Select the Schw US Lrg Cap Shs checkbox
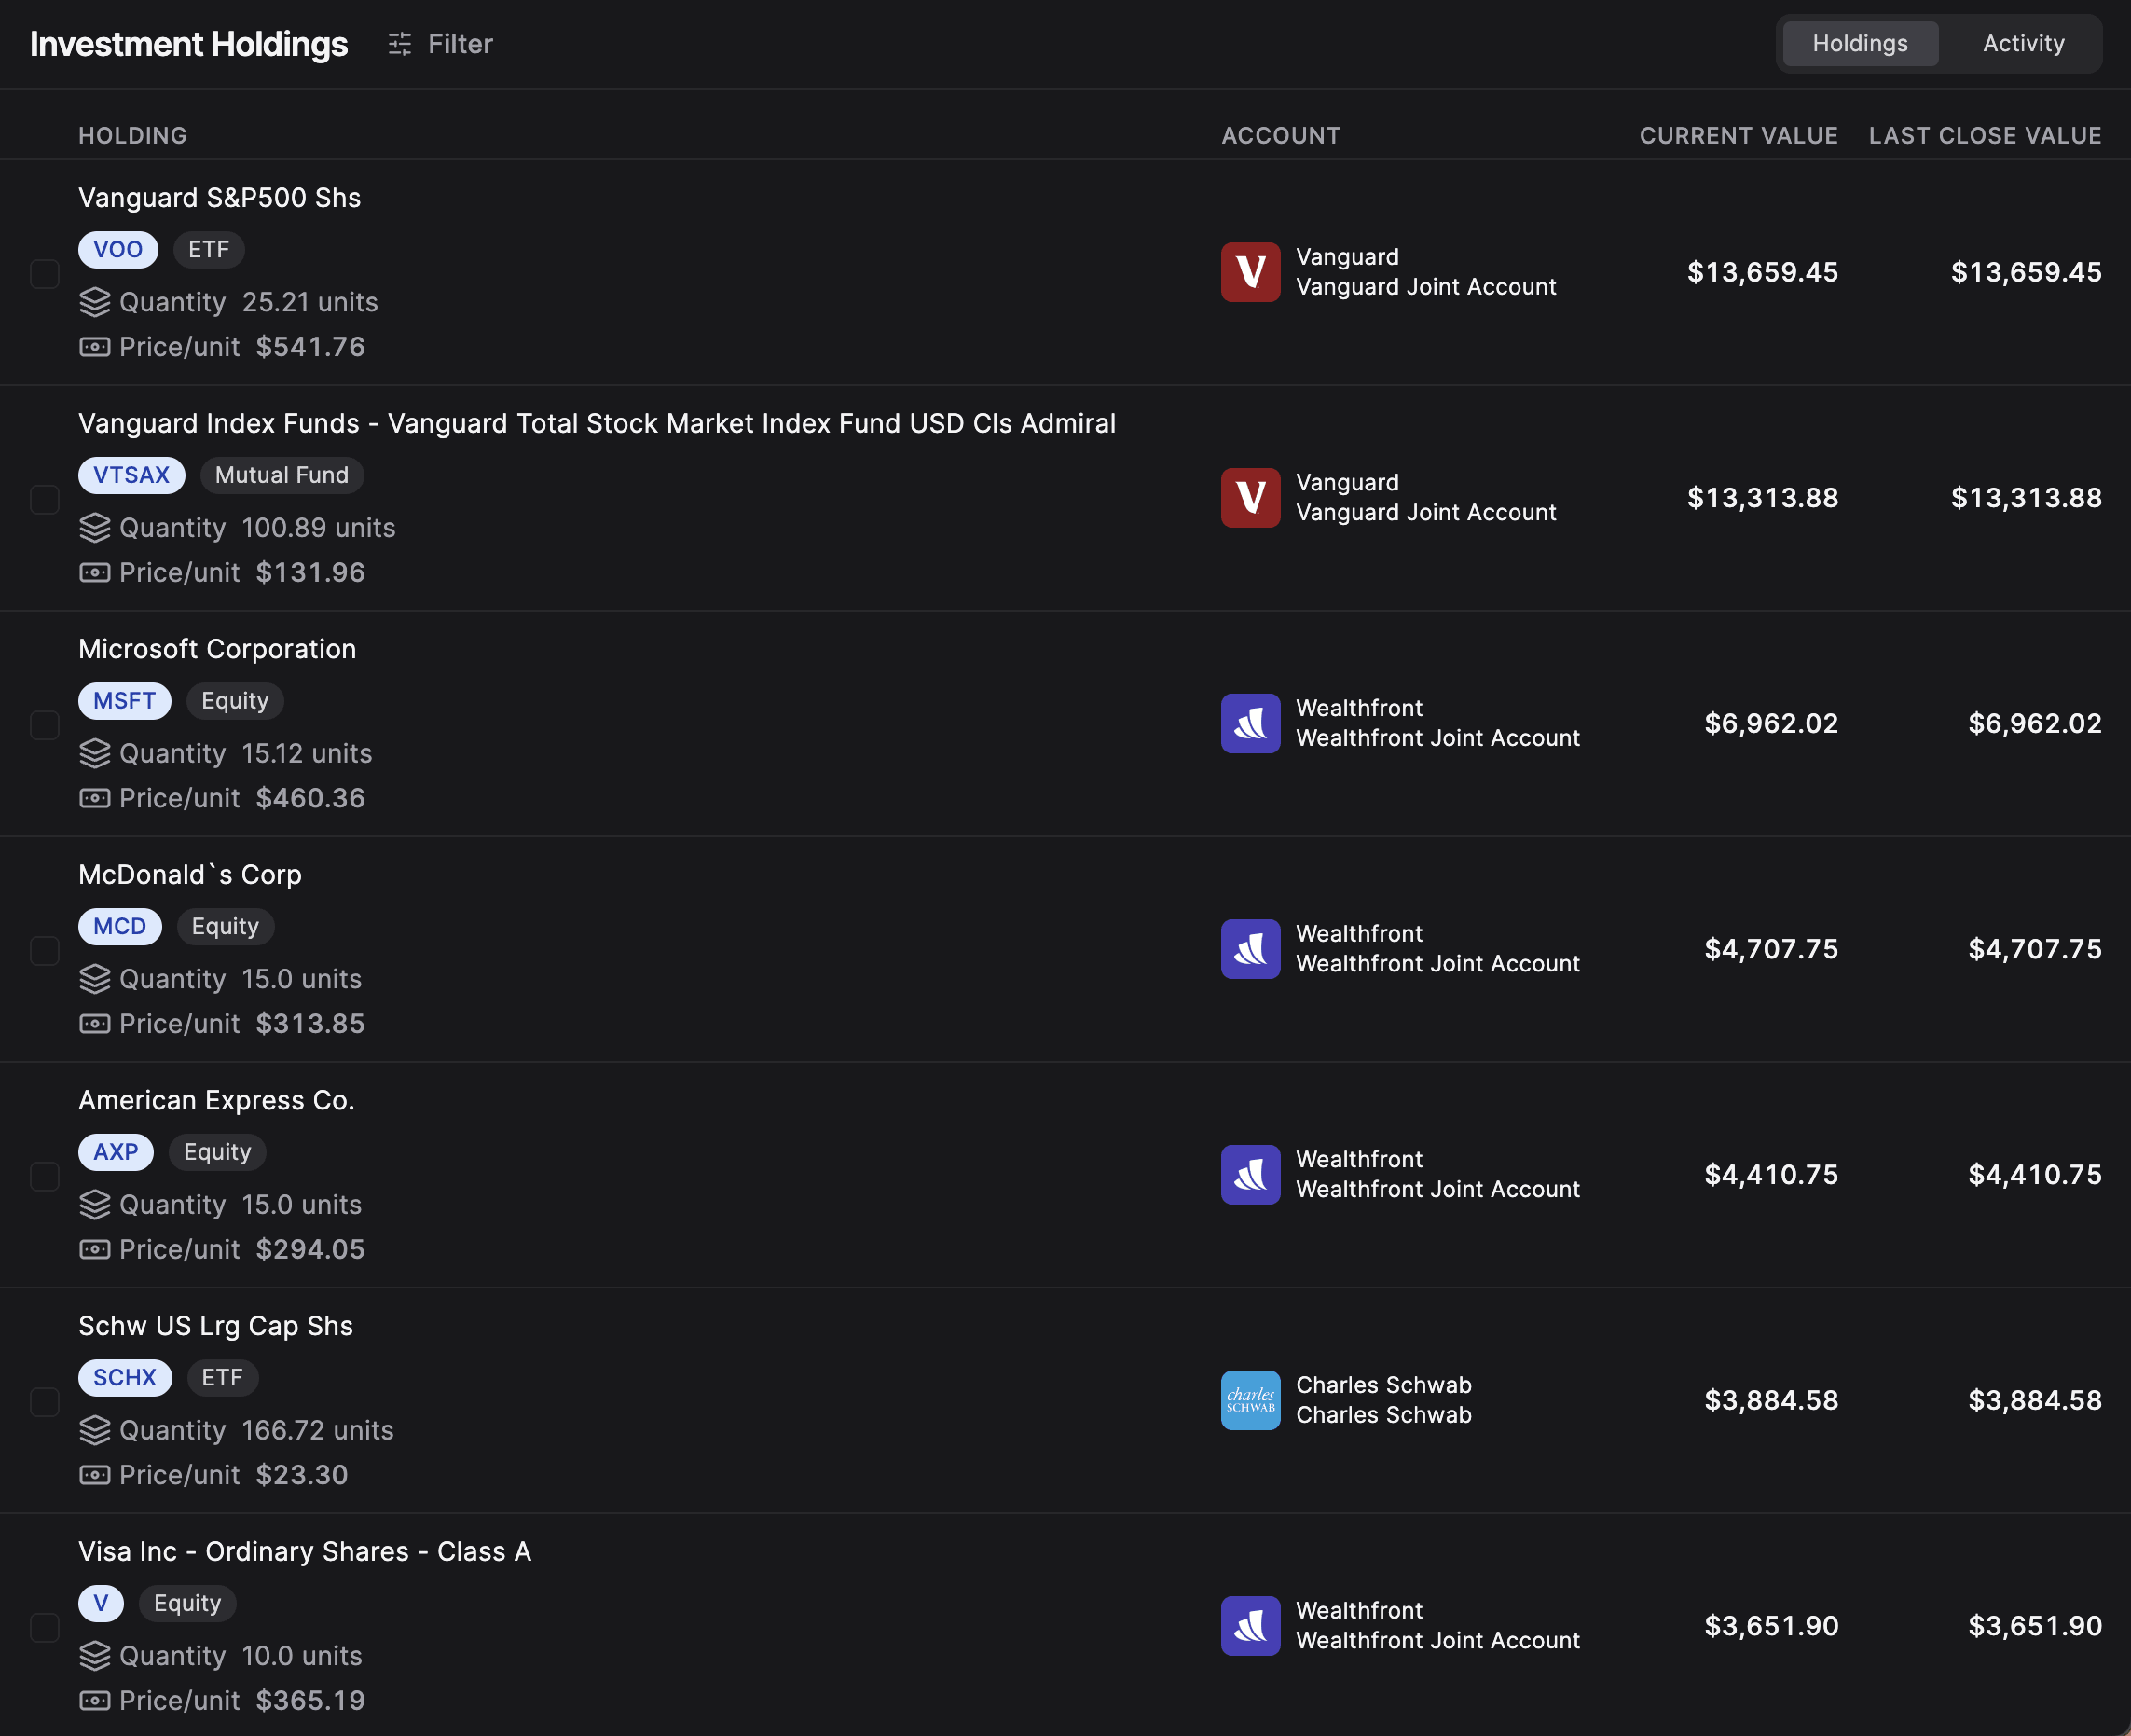Image resolution: width=2131 pixels, height=1736 pixels. [x=45, y=1401]
